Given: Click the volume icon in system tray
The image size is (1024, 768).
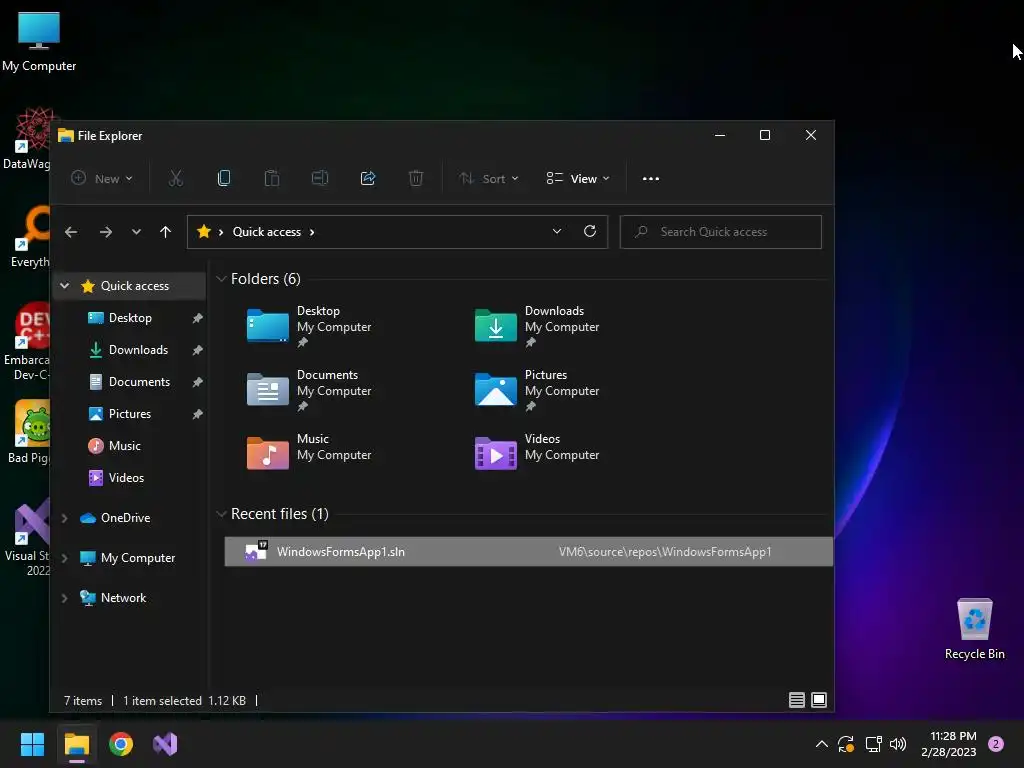Looking at the screenshot, I should tap(899, 744).
